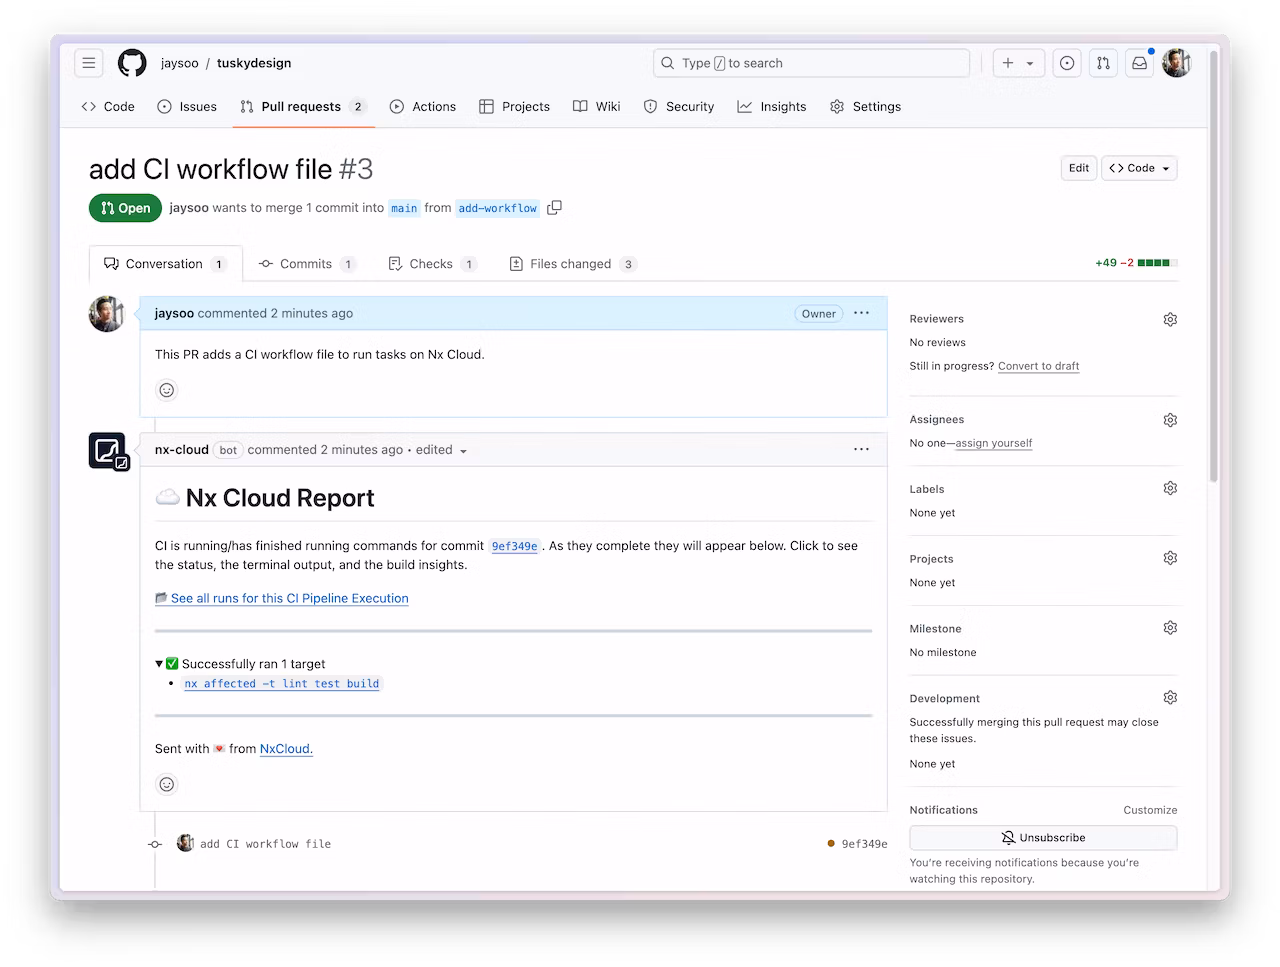This screenshot has height=967, width=1280.
Task: Collapse the Successfully ran 1 target section
Action: (159, 663)
